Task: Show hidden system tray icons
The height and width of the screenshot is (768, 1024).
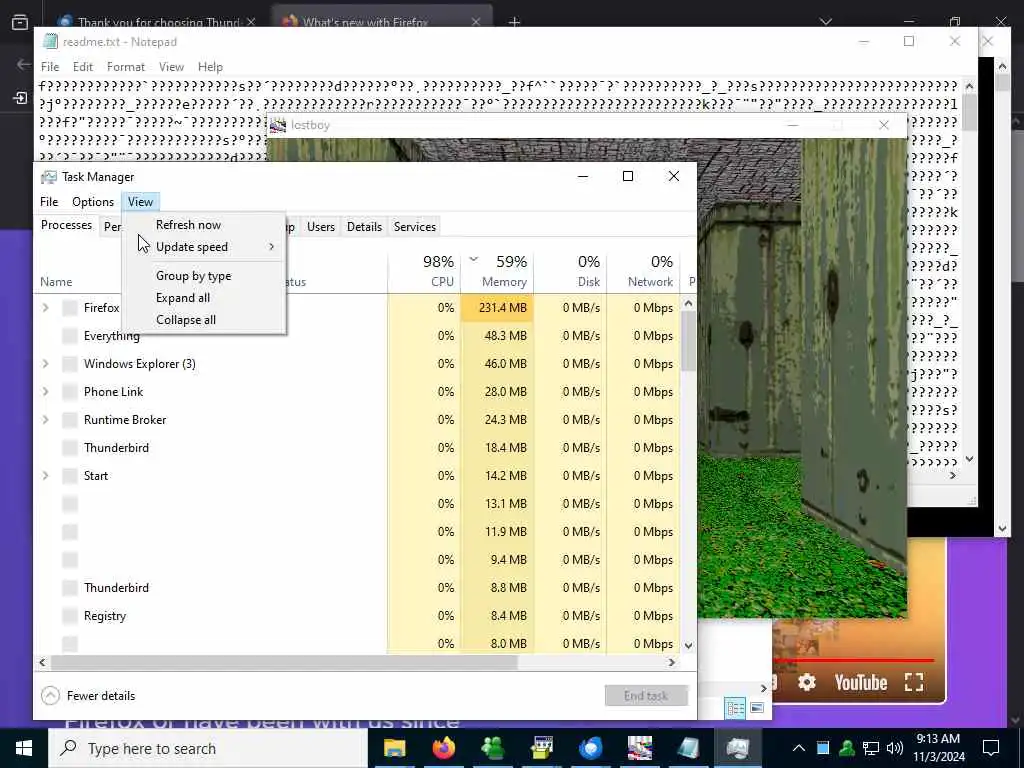Action: [x=799, y=748]
